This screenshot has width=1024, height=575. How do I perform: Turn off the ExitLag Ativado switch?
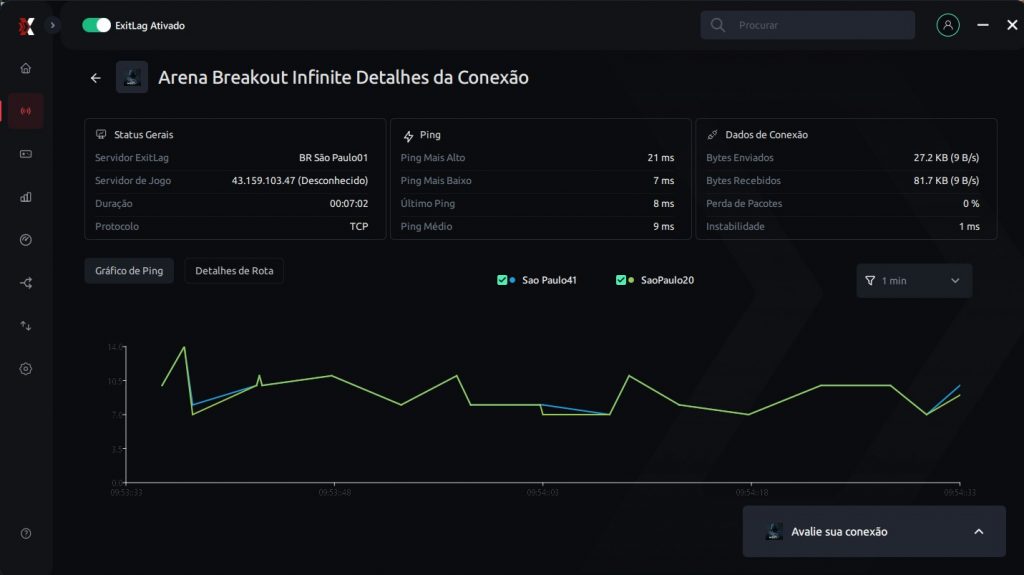pos(96,25)
